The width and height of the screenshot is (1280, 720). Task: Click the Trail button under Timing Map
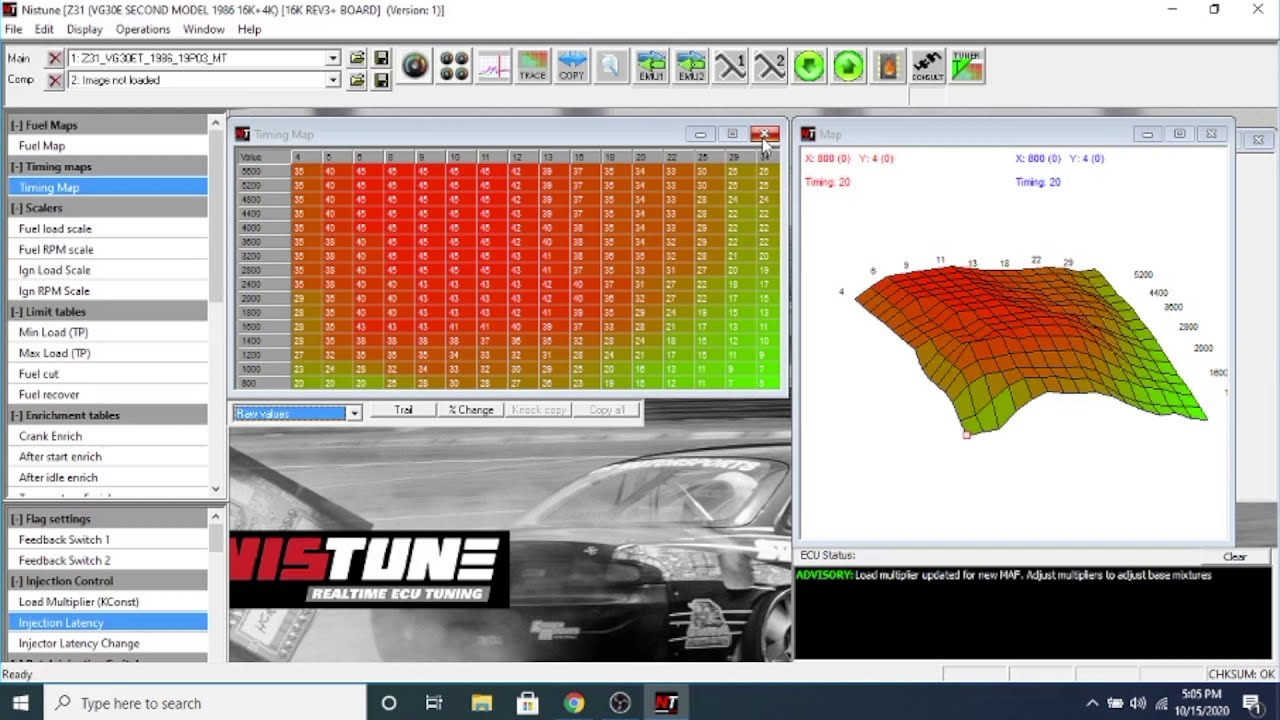click(x=404, y=410)
